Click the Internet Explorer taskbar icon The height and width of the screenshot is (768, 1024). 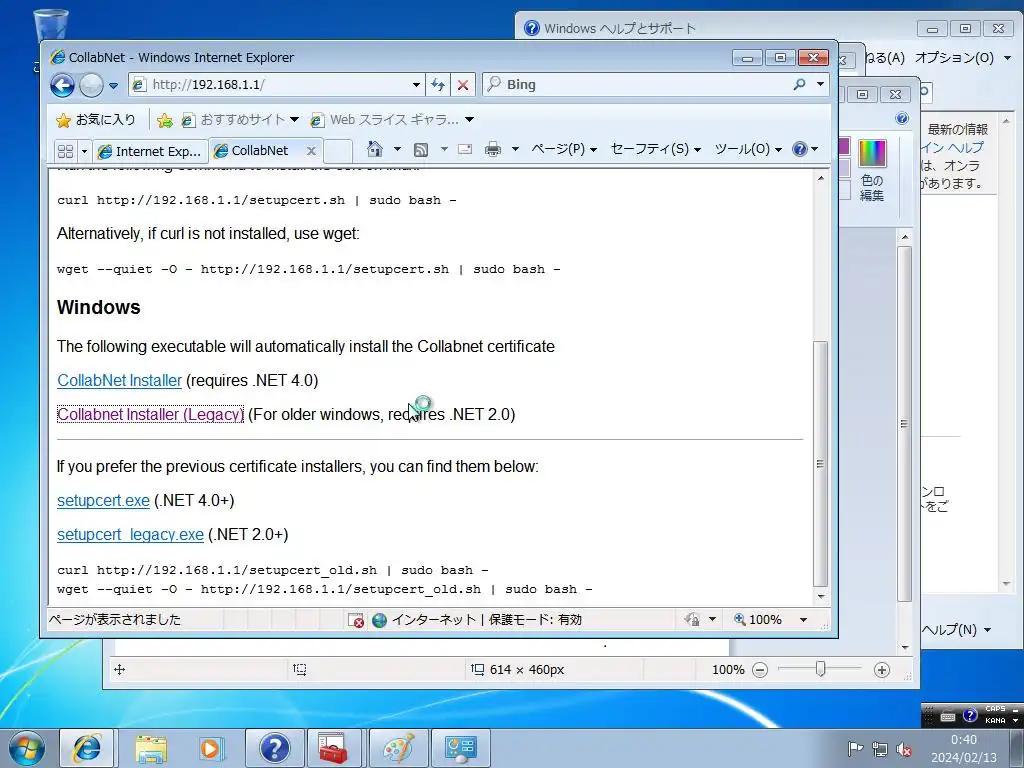(x=87, y=748)
